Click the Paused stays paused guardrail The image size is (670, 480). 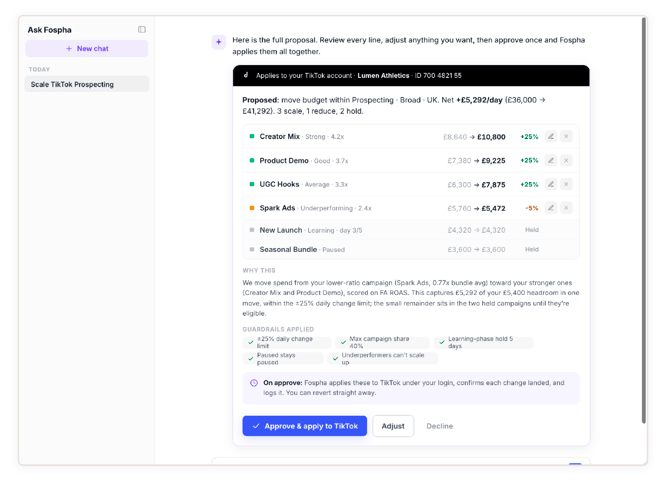283,359
